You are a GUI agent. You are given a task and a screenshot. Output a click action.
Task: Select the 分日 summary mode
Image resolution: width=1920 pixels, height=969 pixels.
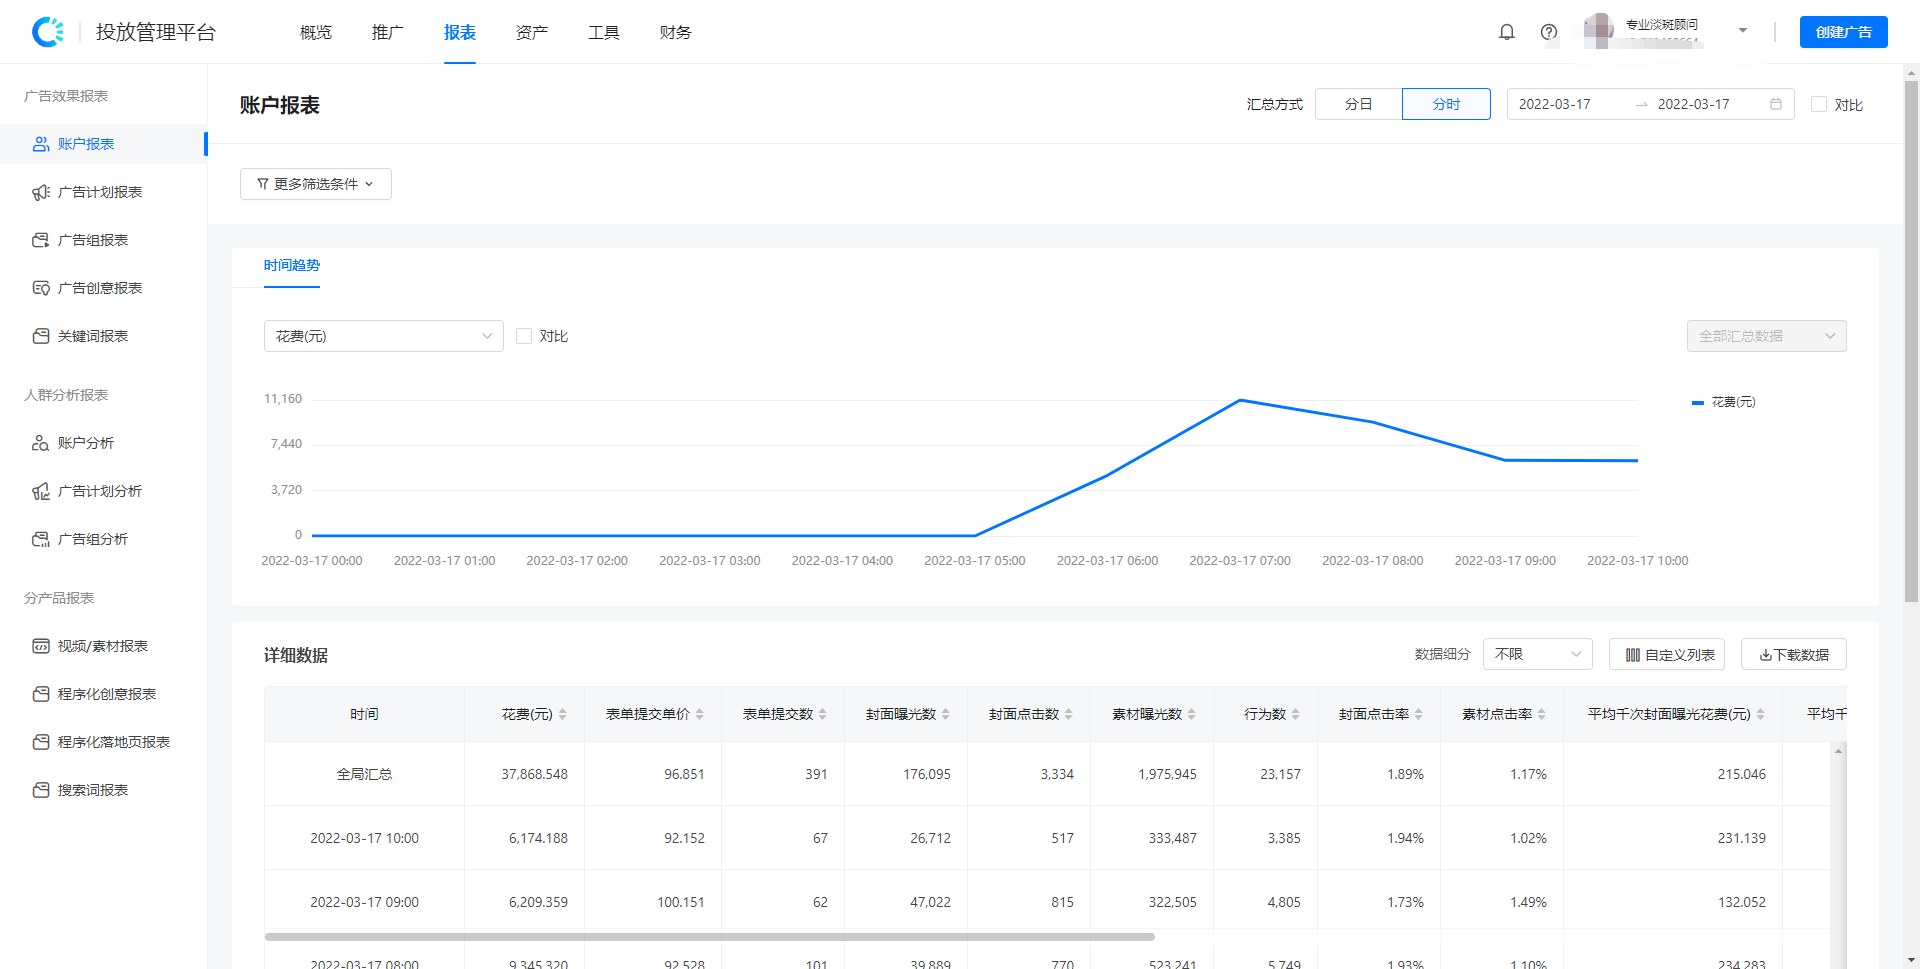[x=1358, y=104]
